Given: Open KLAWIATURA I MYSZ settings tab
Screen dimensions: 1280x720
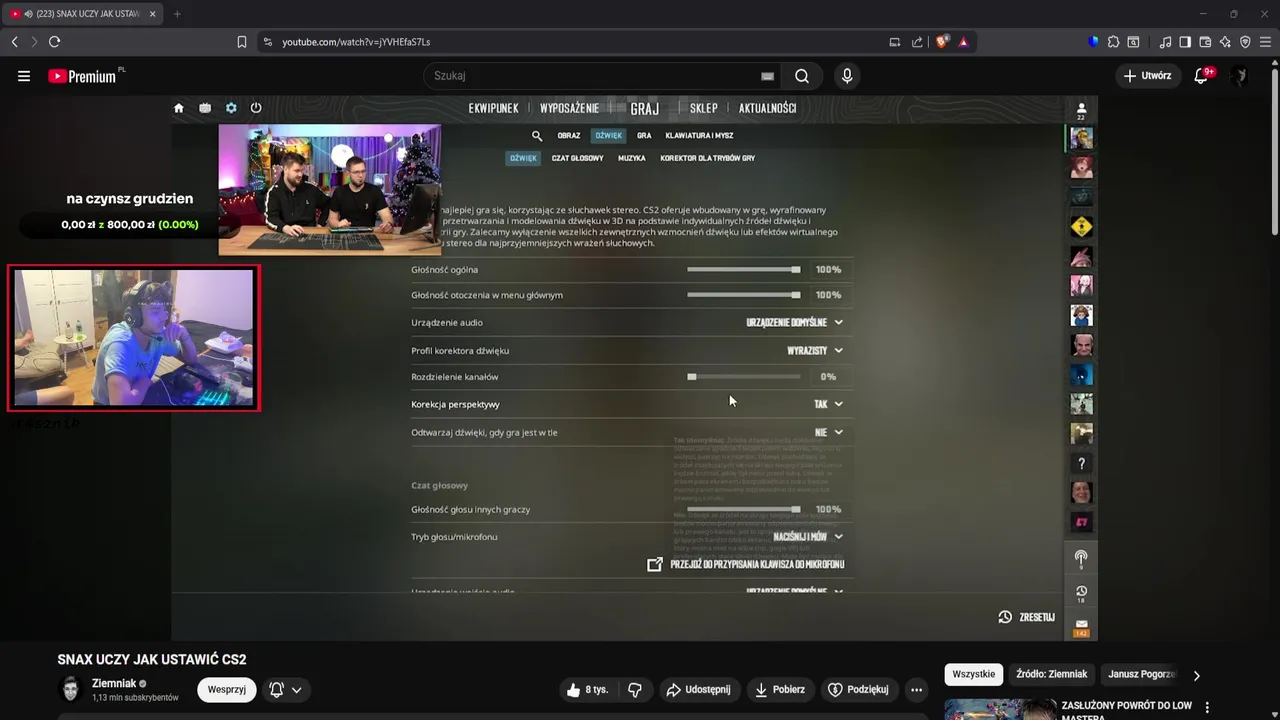Looking at the screenshot, I should pos(699,136).
